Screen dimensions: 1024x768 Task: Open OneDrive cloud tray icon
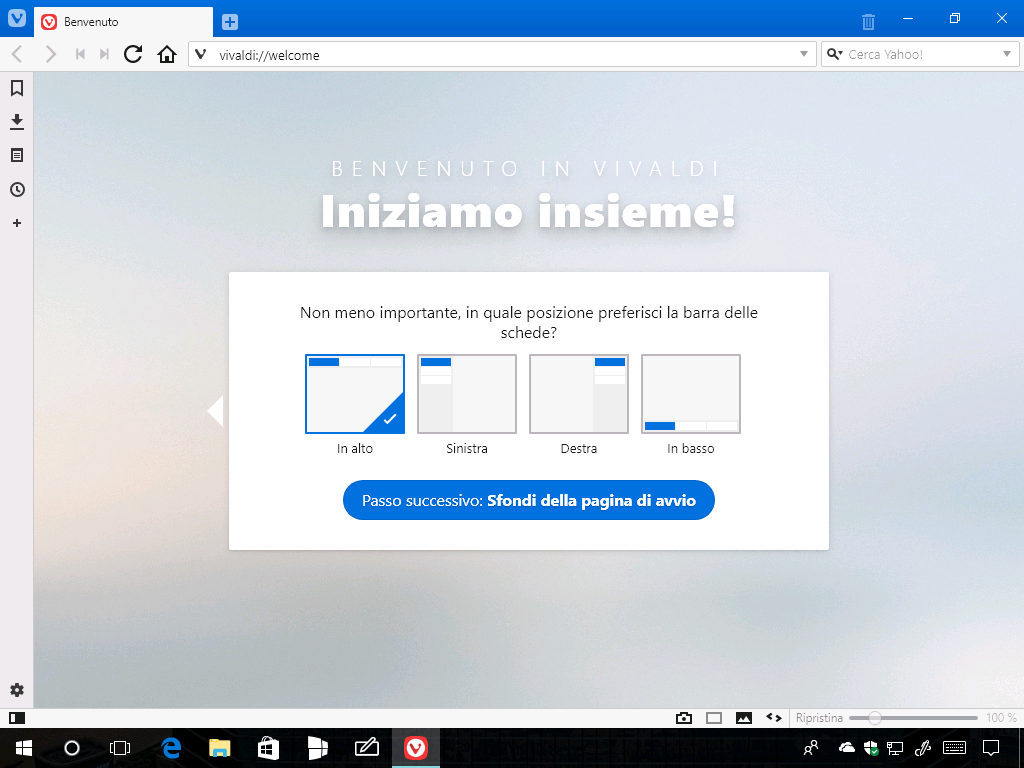point(846,747)
